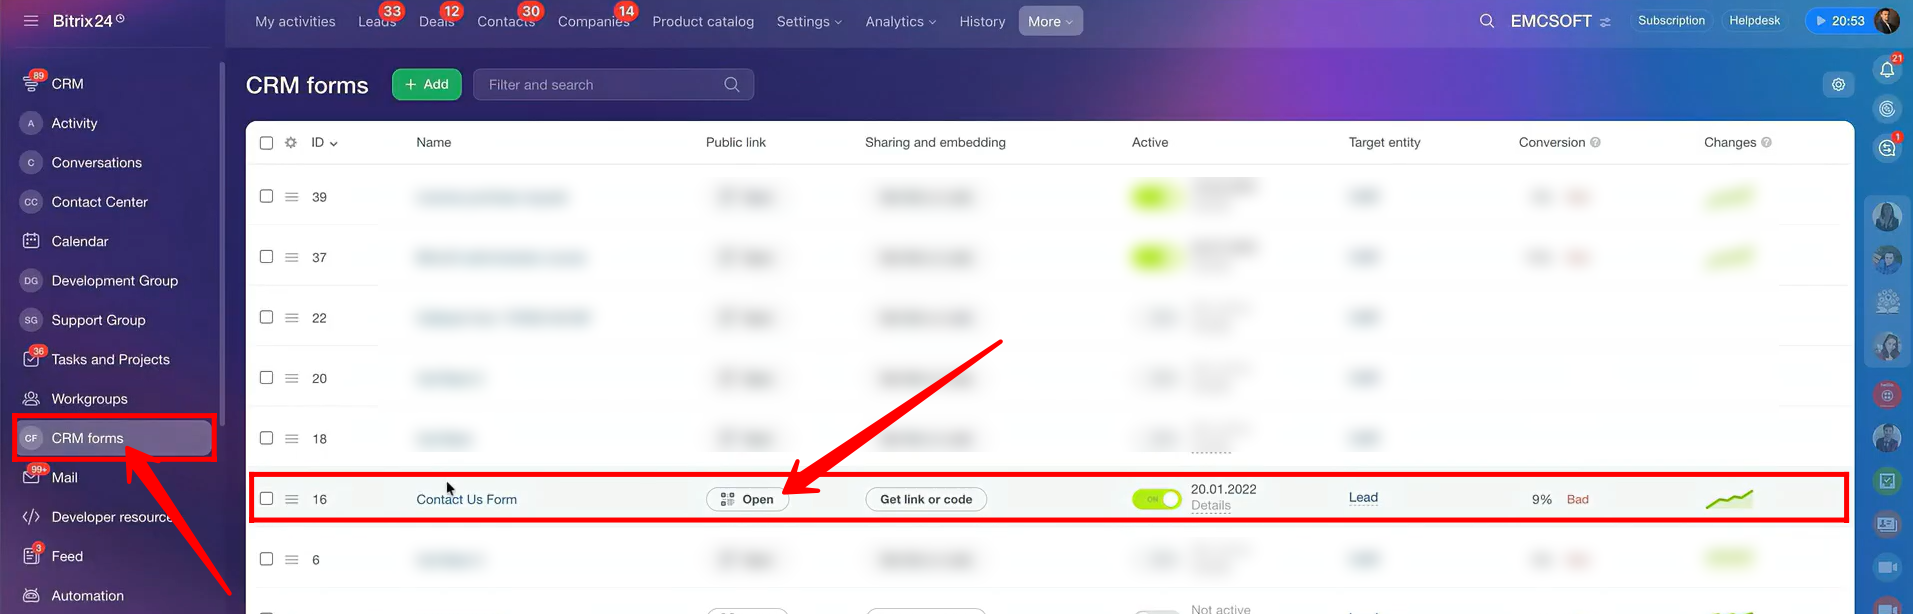Open the History menu item

[x=982, y=21]
